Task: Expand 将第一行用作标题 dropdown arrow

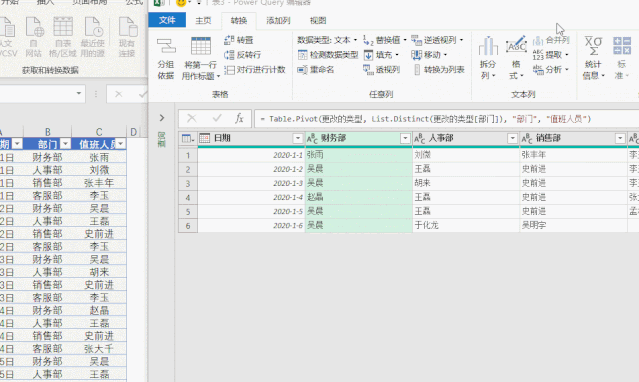Action: click(218, 76)
